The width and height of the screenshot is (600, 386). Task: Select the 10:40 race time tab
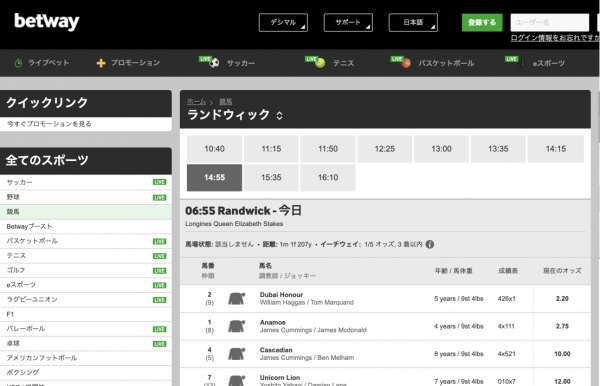pyautogui.click(x=214, y=149)
